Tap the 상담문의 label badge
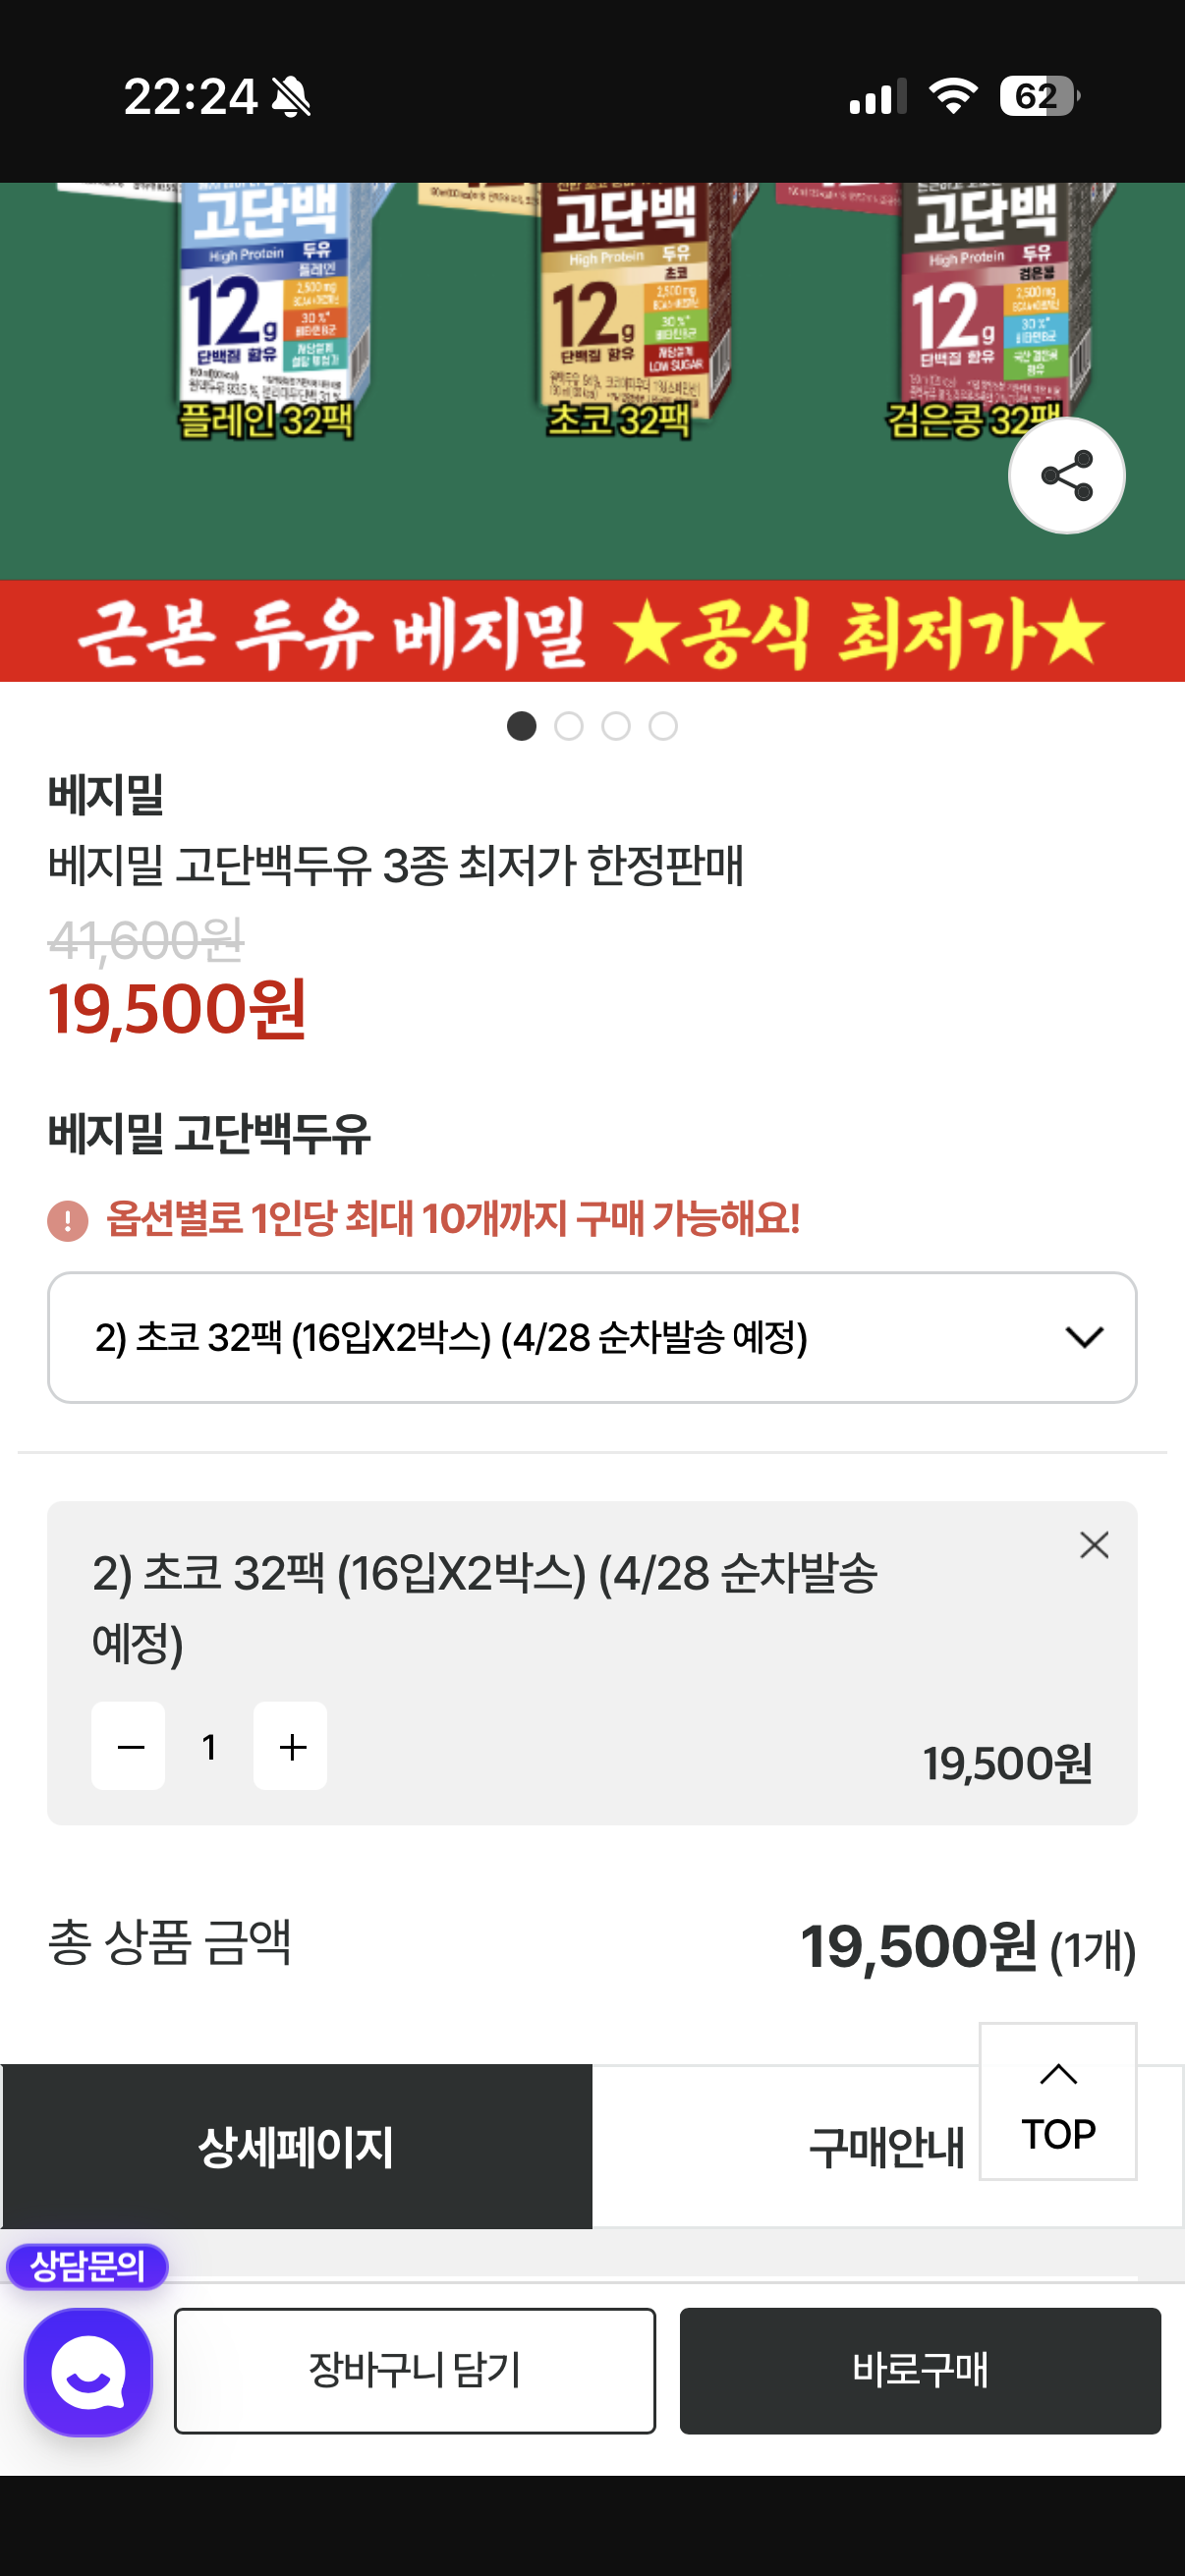1185x2576 pixels. point(87,2266)
